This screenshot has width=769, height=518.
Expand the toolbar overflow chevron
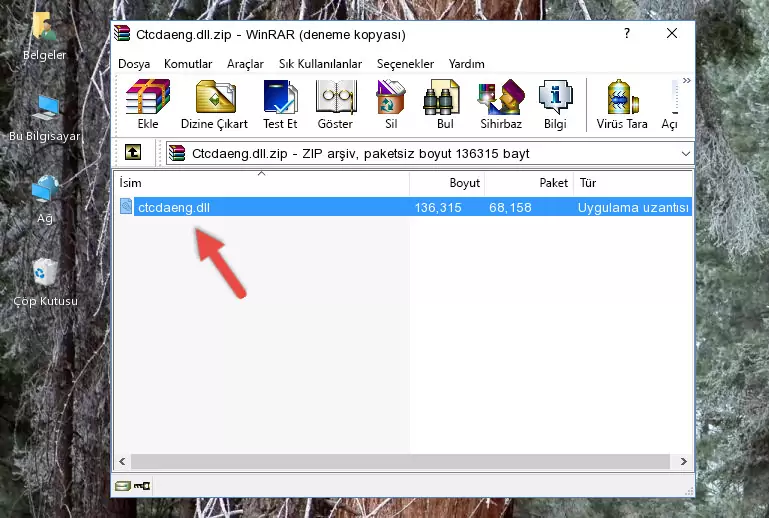pyautogui.click(x=687, y=80)
